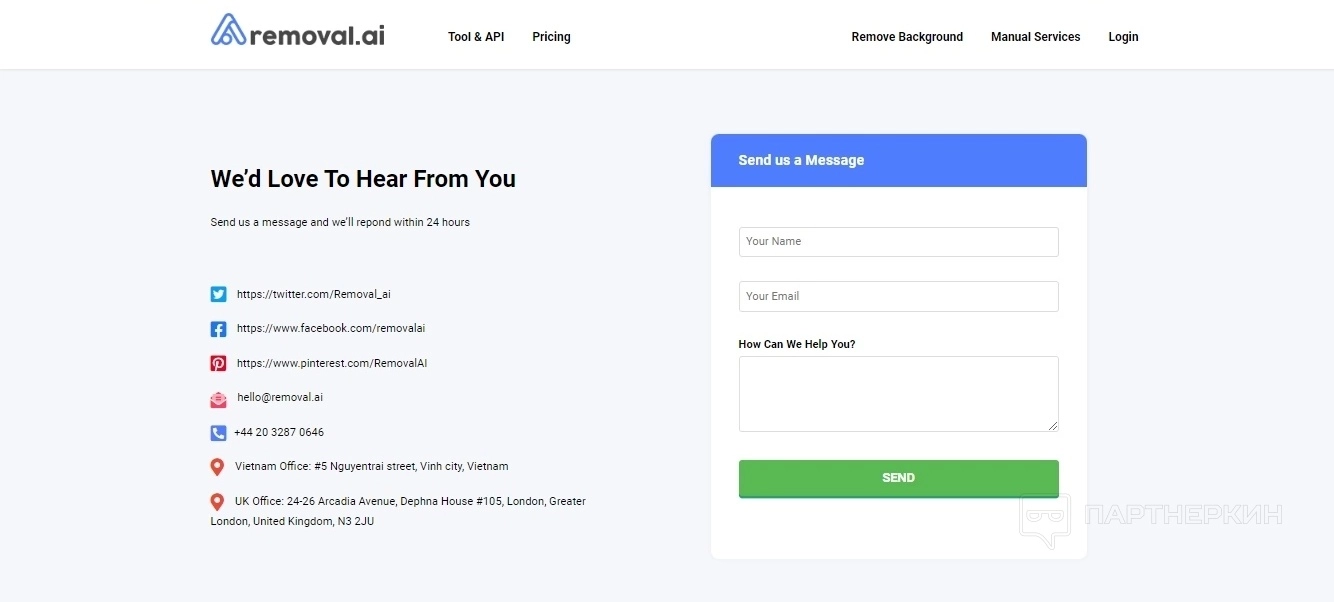
Task: Click the hello@removal.ai email address
Action: coord(280,398)
